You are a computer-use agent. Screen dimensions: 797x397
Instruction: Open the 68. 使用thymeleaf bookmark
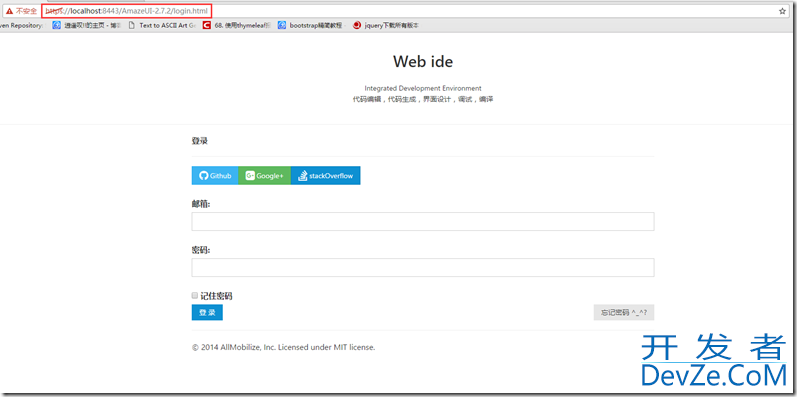(237, 25)
